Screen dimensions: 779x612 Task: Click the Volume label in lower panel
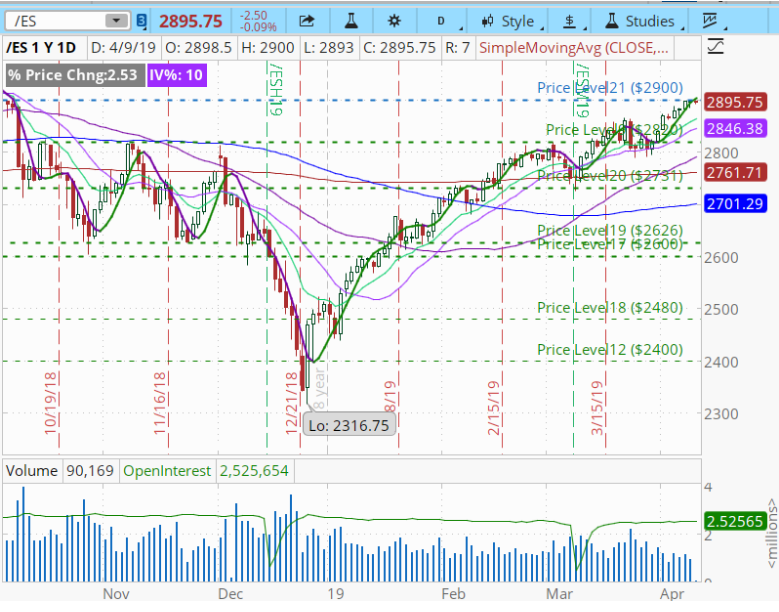pos(32,471)
